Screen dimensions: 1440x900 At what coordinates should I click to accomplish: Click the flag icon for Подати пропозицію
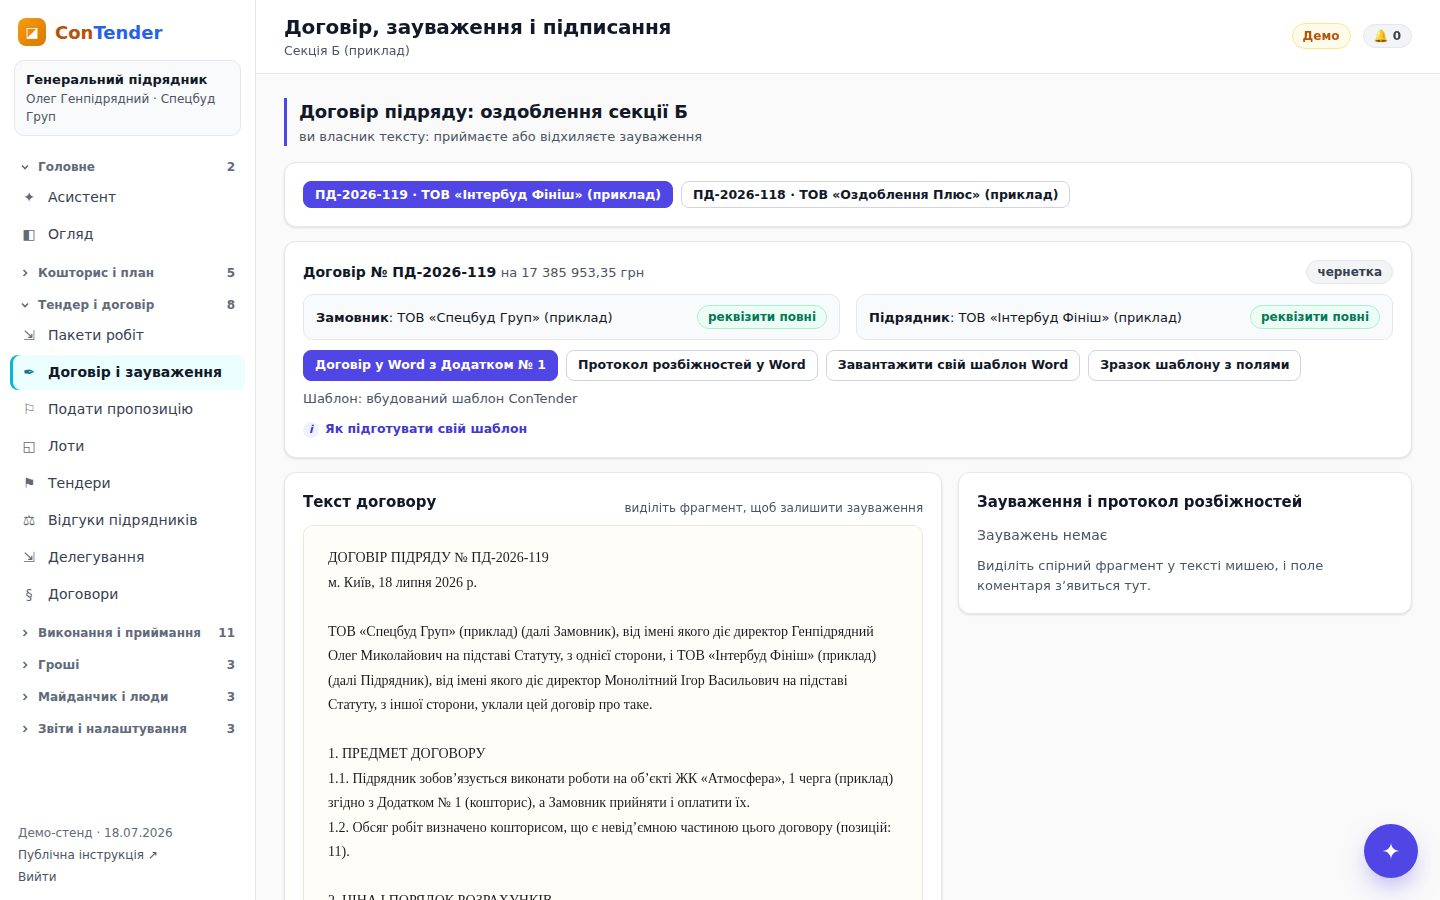tap(29, 409)
